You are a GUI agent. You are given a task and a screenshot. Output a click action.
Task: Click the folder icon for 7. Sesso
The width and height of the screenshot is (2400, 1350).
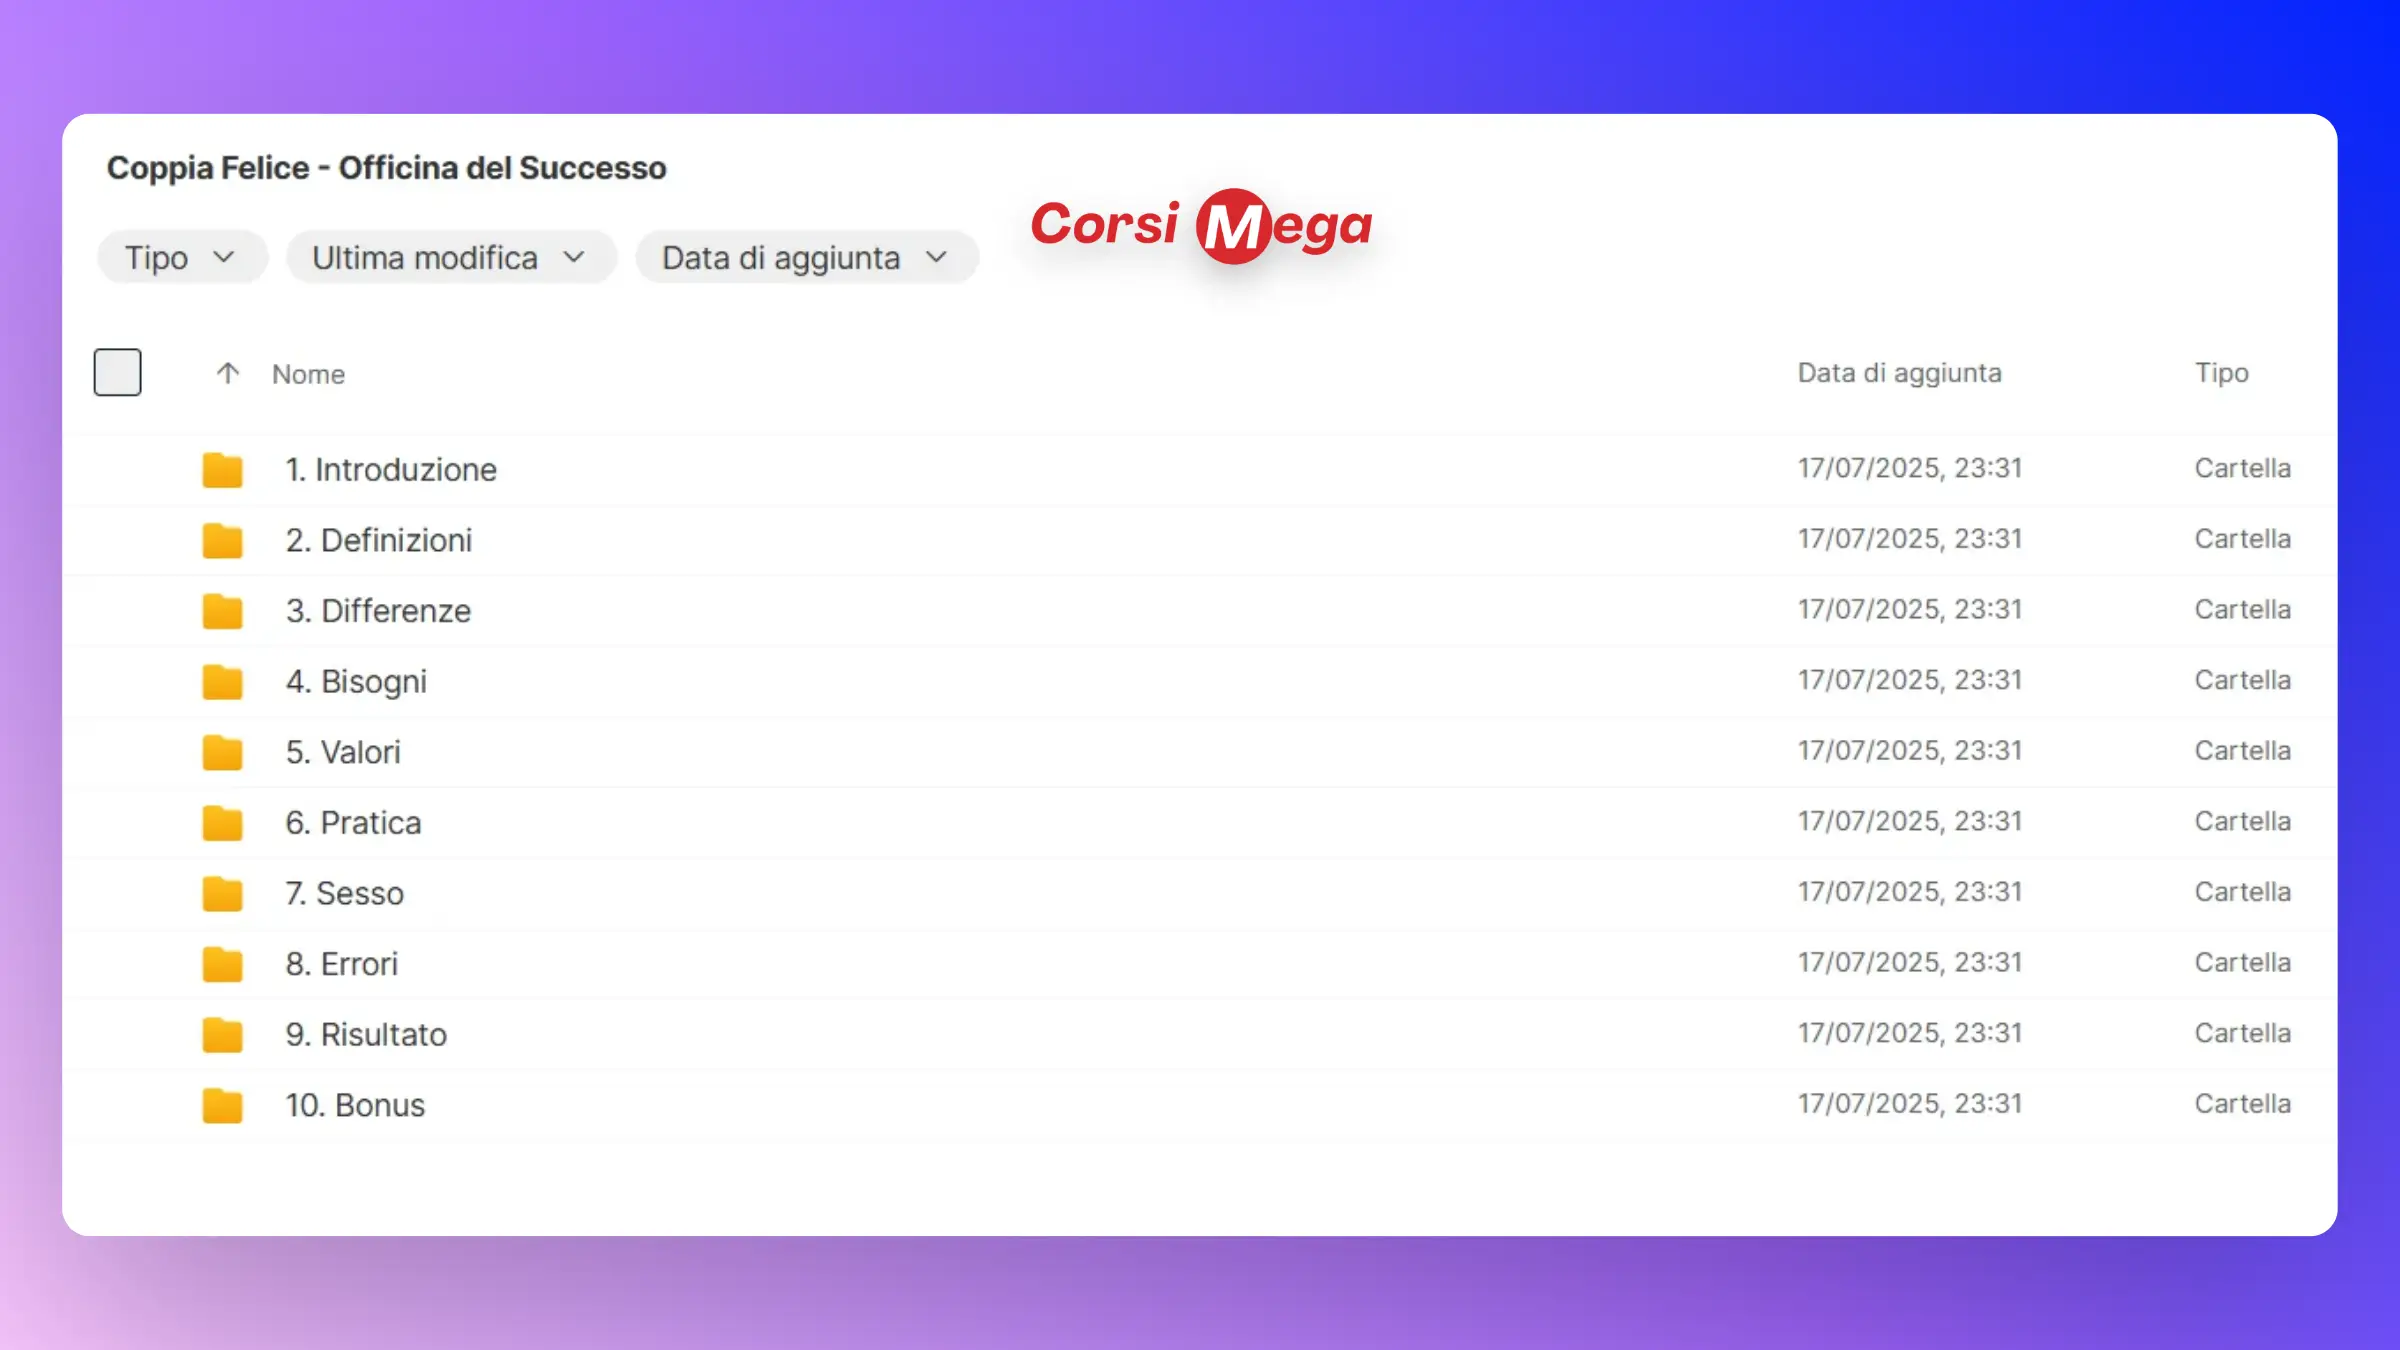(x=222, y=893)
